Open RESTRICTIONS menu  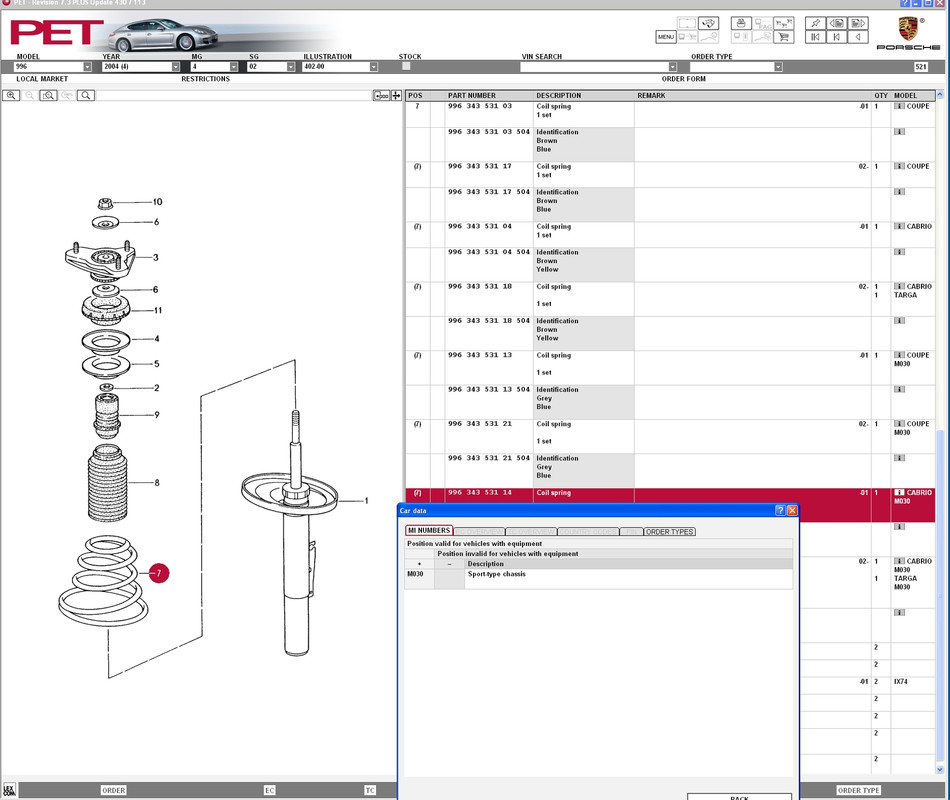[x=205, y=79]
